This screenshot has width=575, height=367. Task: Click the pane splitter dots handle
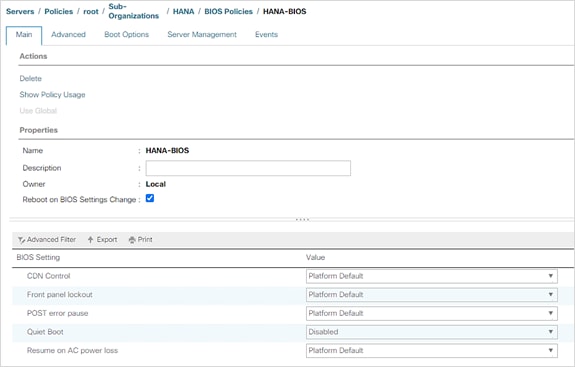(302, 220)
